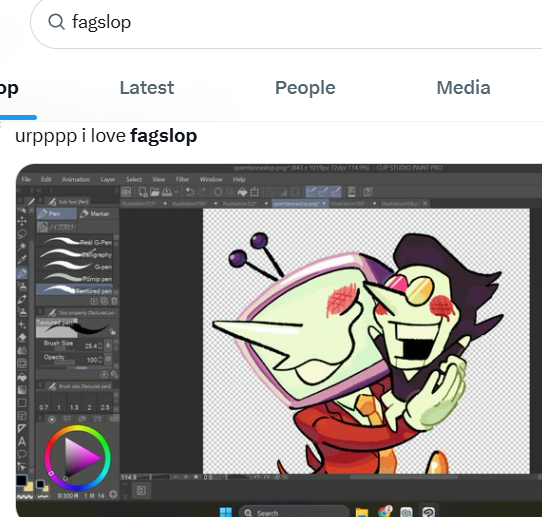This screenshot has width=542, height=517.
Task: Click the magnifier icon in the search box
Action: [x=56, y=22]
